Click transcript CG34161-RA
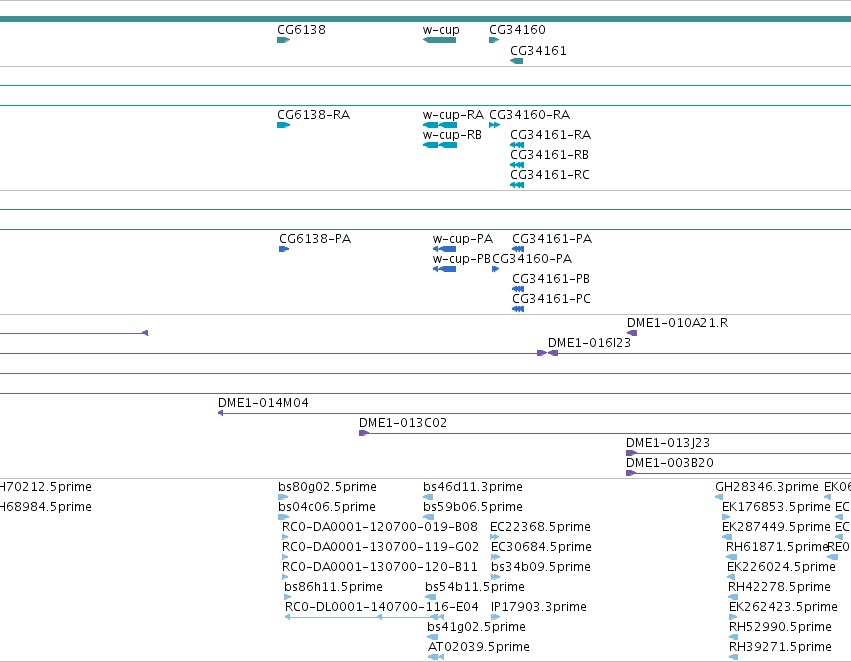 [x=550, y=135]
